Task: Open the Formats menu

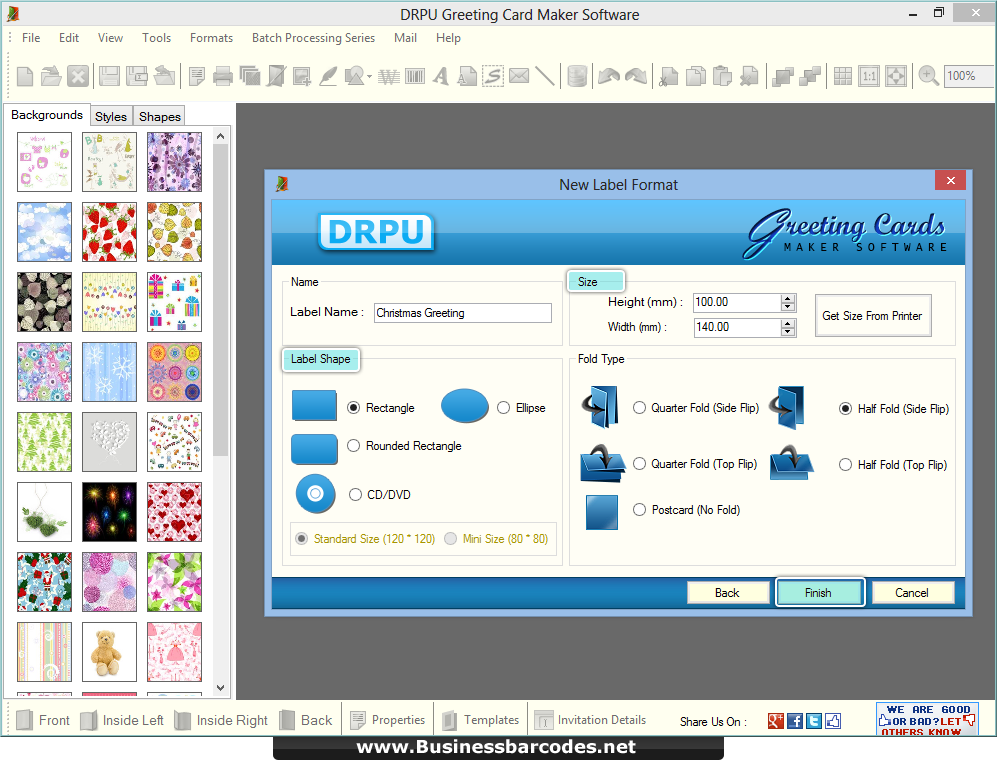Action: [211, 38]
